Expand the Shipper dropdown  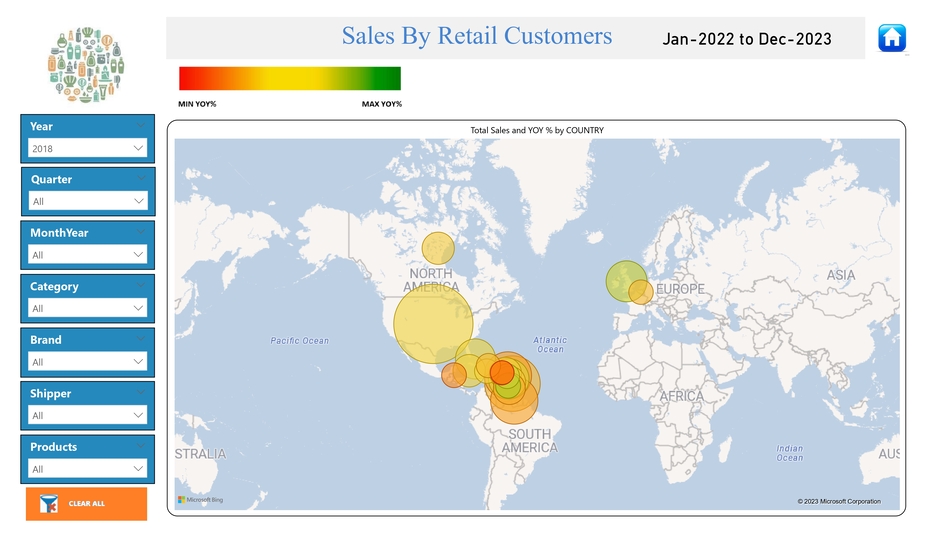click(x=87, y=415)
